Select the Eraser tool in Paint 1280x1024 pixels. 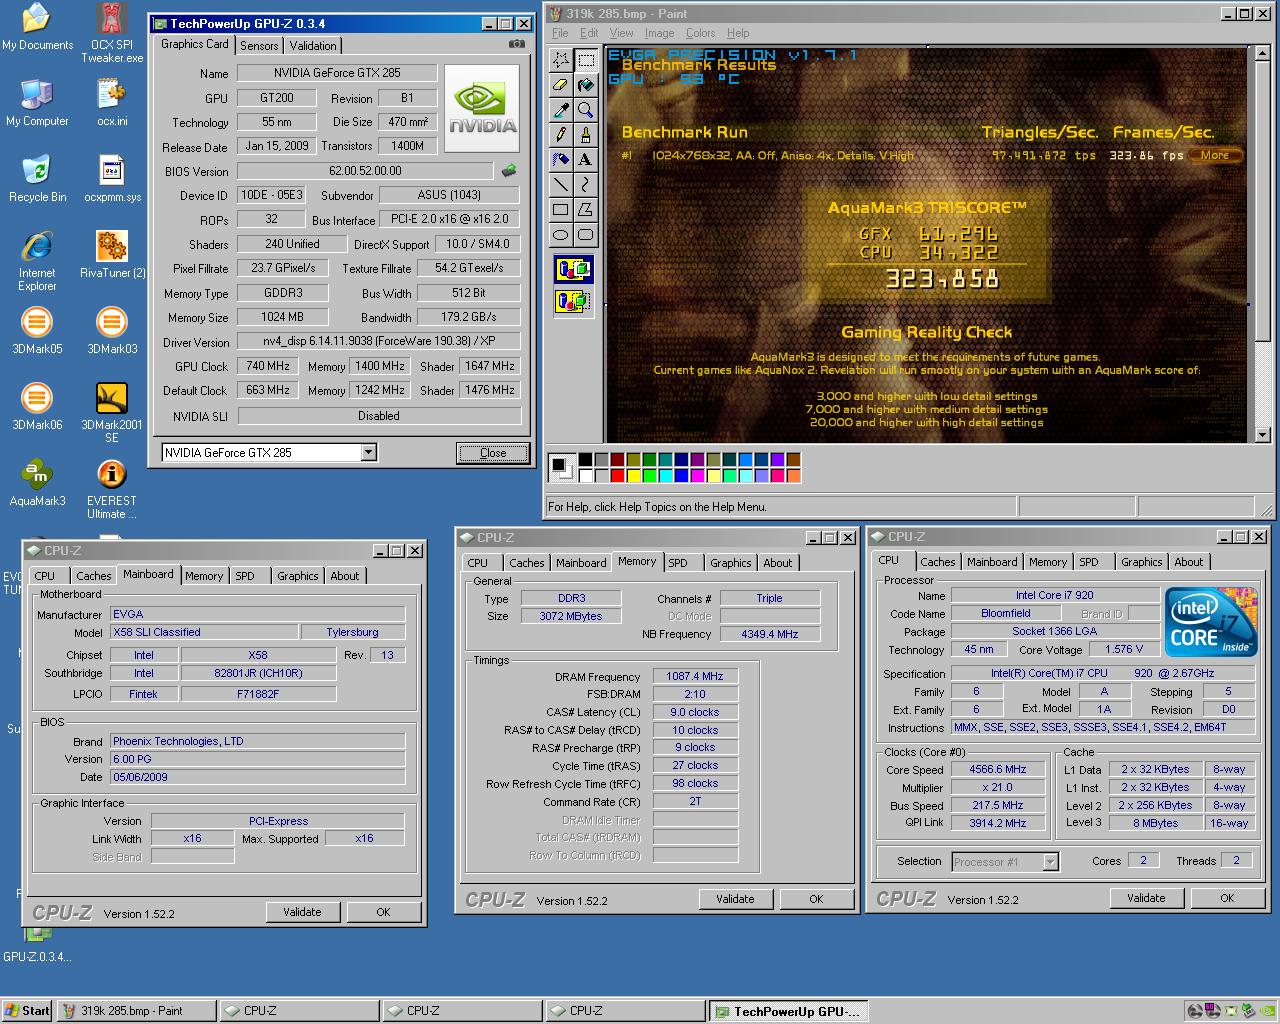click(x=561, y=85)
